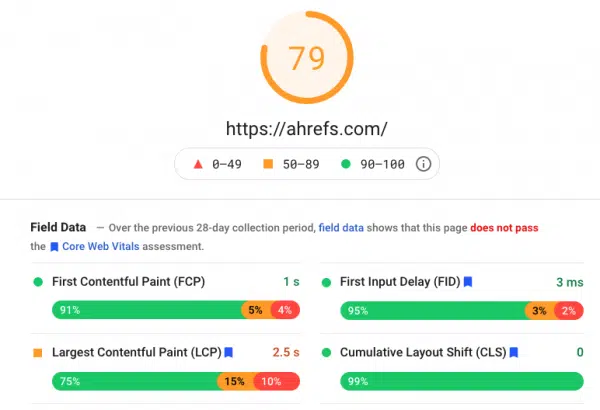Click the green circle 90–100 legend icon

click(346, 164)
